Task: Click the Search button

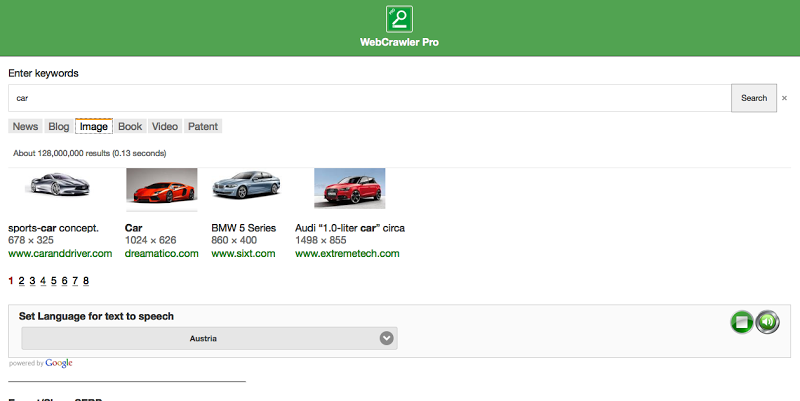Action: 754,98
